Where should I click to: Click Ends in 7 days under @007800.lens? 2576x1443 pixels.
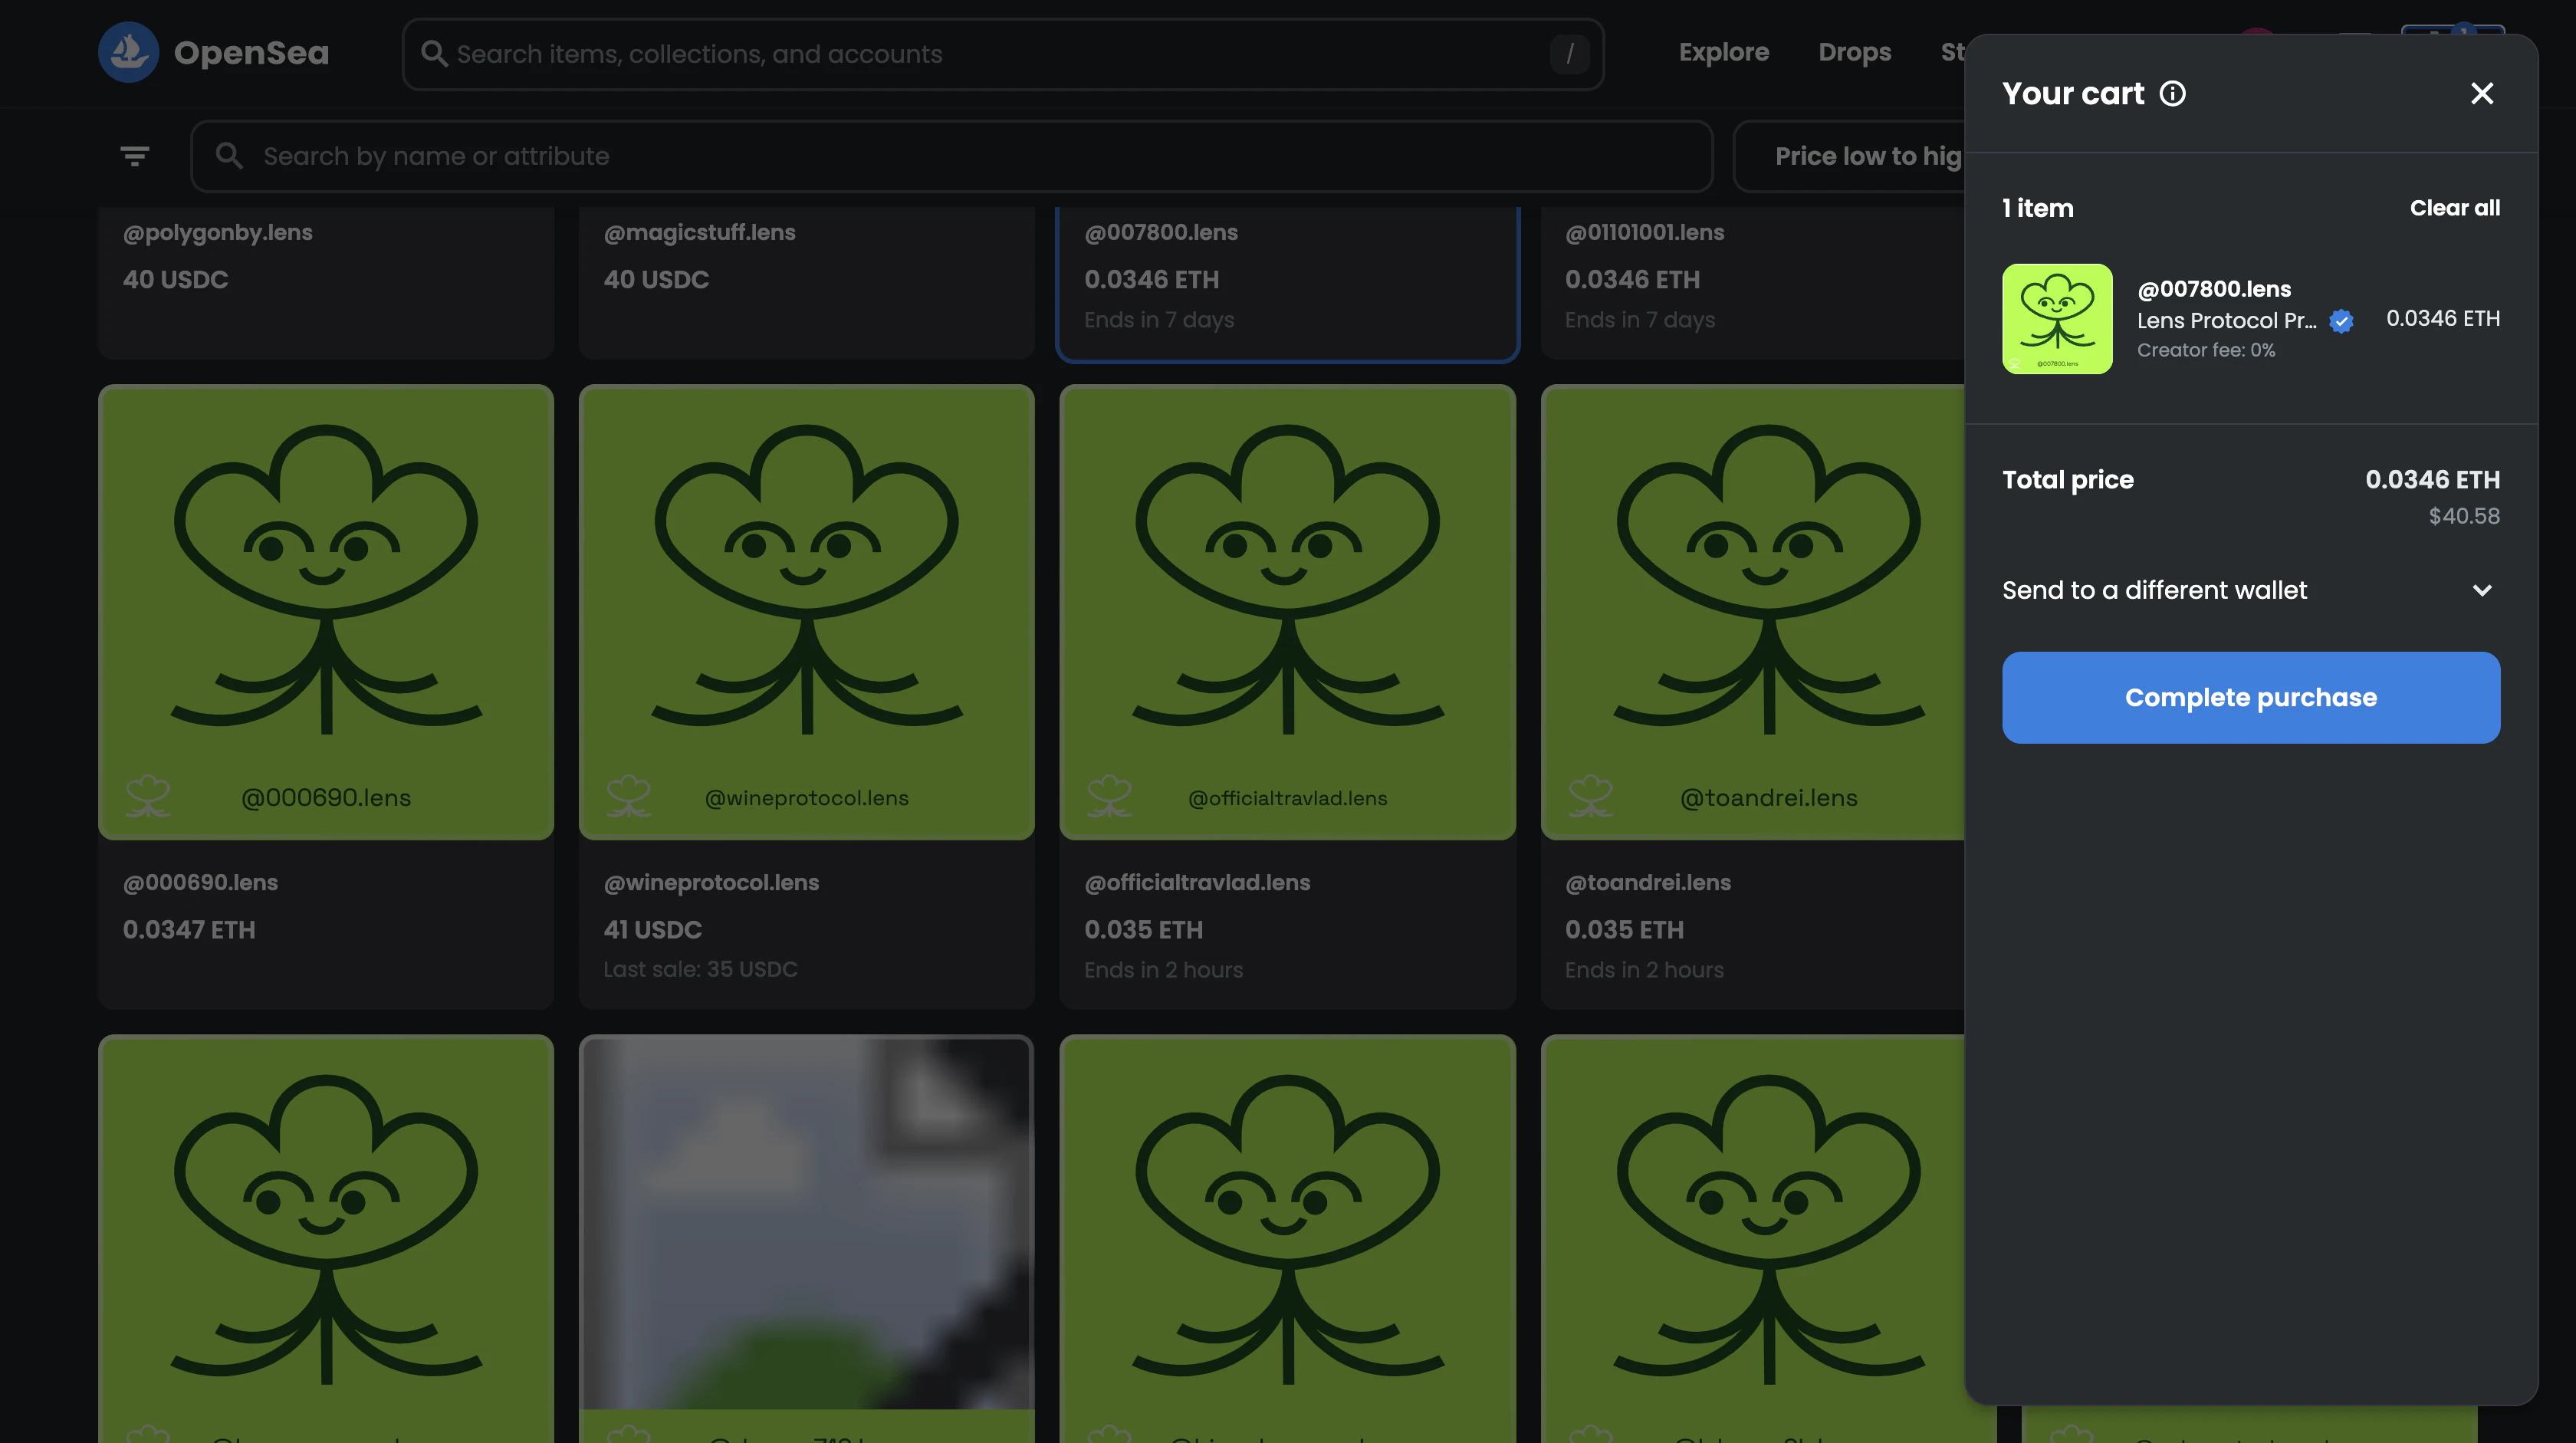point(1159,320)
